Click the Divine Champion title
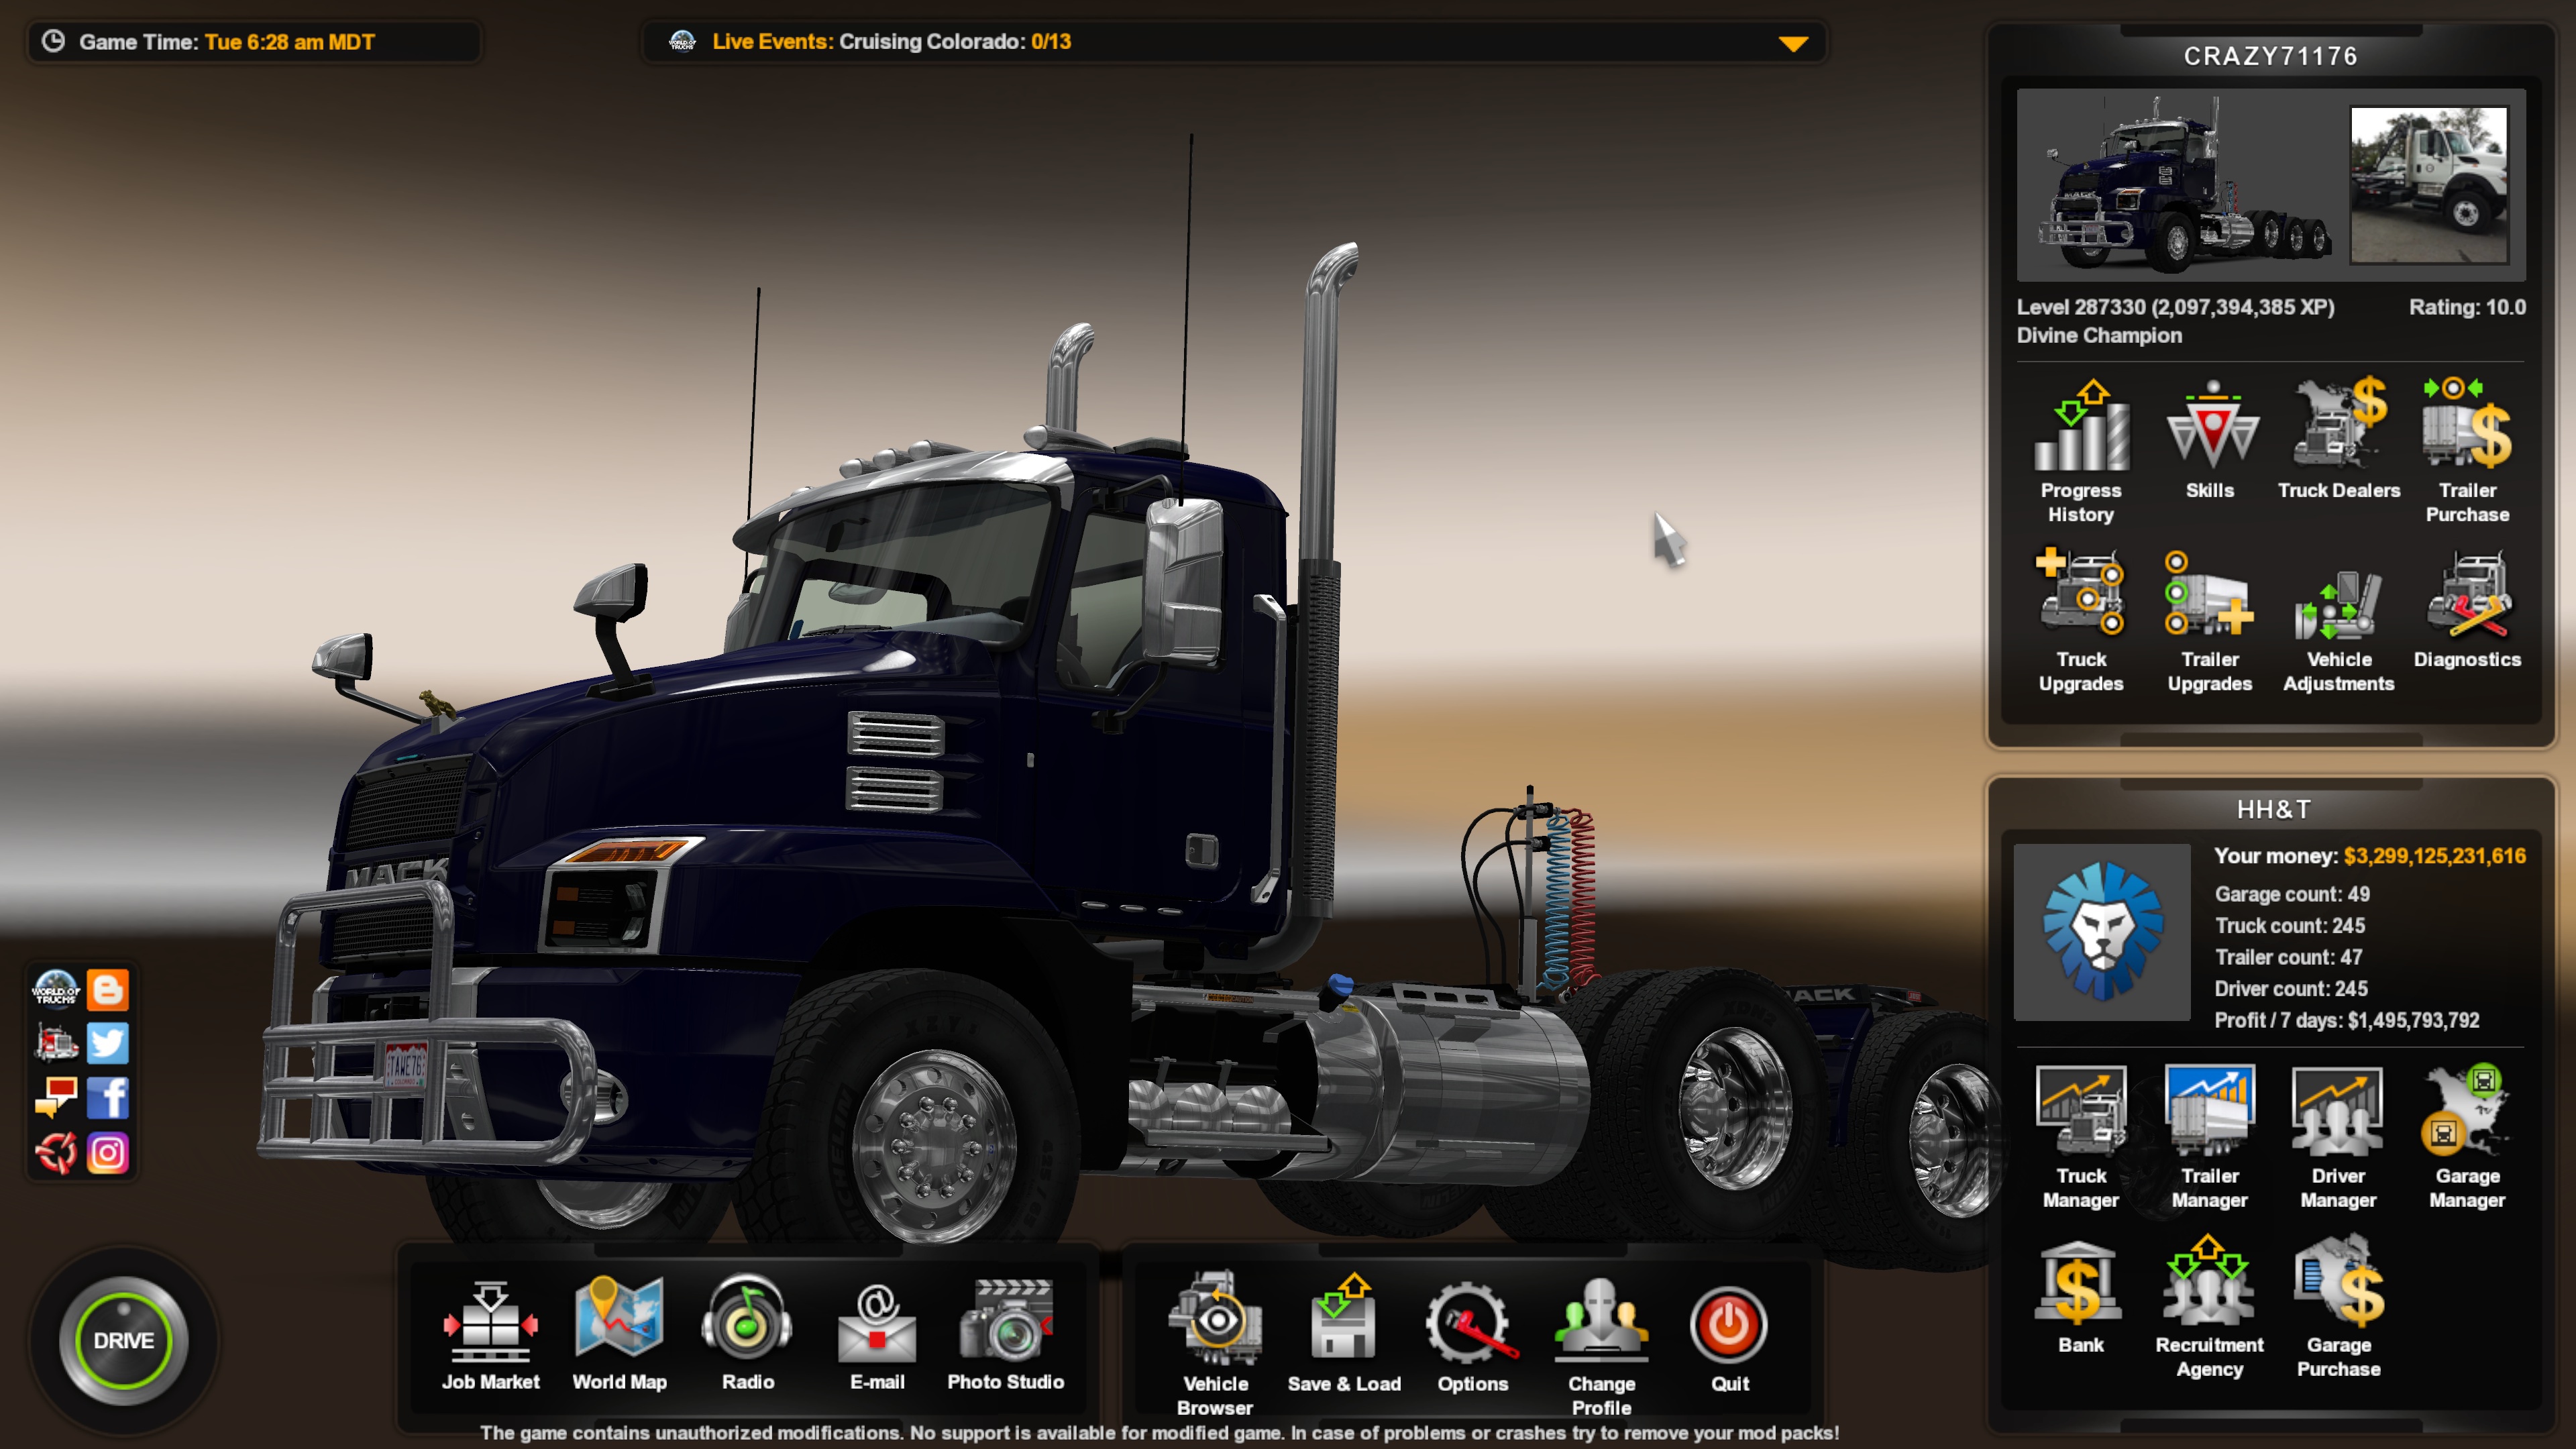Image resolution: width=2576 pixels, height=1449 pixels. click(x=2099, y=335)
